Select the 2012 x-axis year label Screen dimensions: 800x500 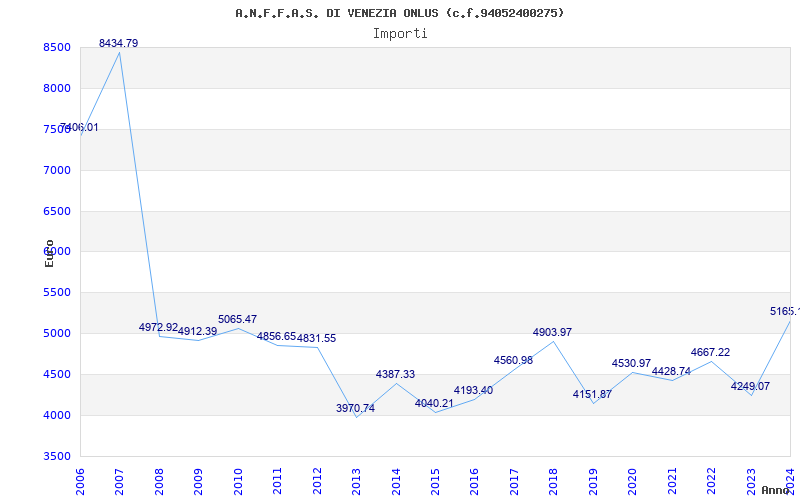point(317,482)
